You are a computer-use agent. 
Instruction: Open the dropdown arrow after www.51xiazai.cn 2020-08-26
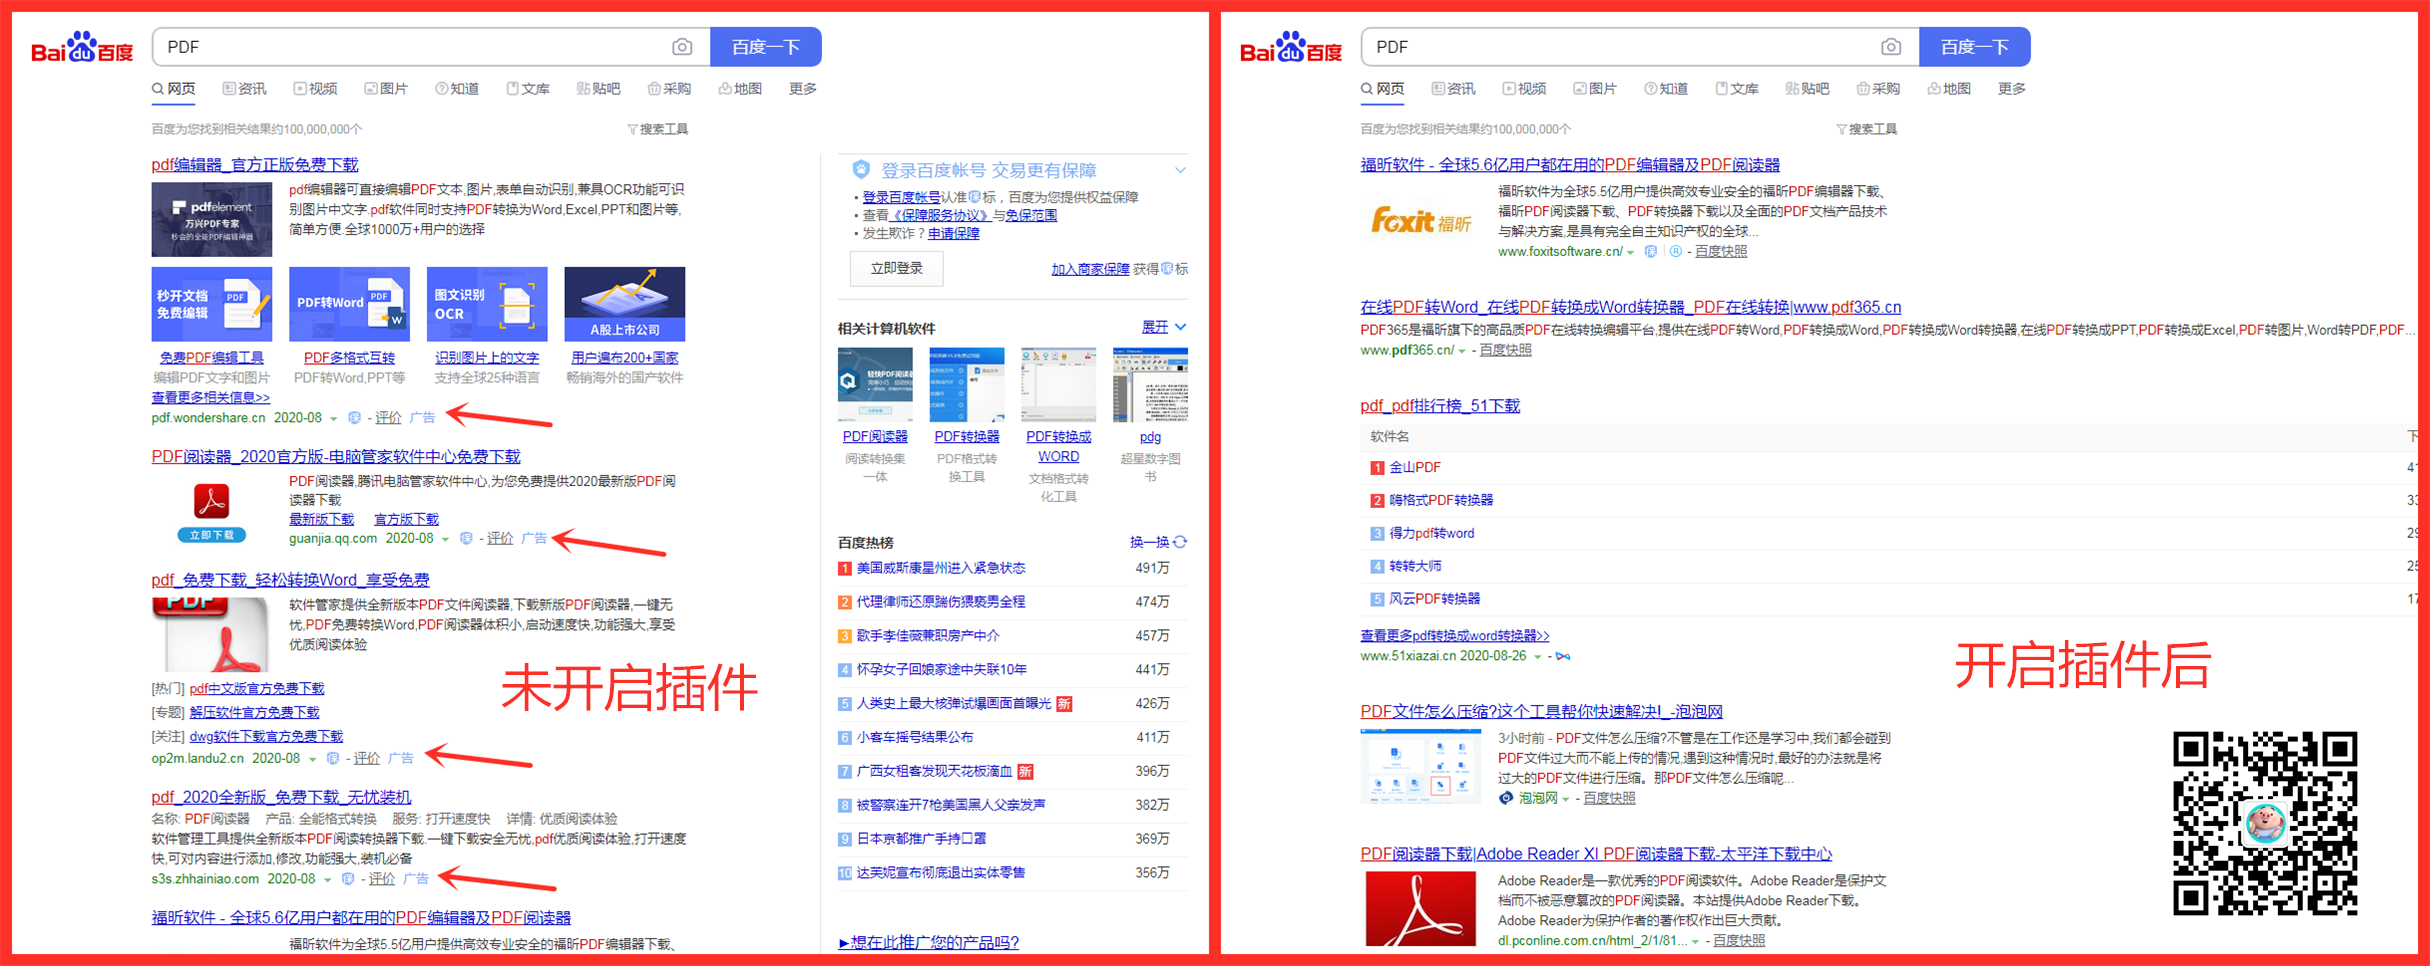click(1538, 657)
